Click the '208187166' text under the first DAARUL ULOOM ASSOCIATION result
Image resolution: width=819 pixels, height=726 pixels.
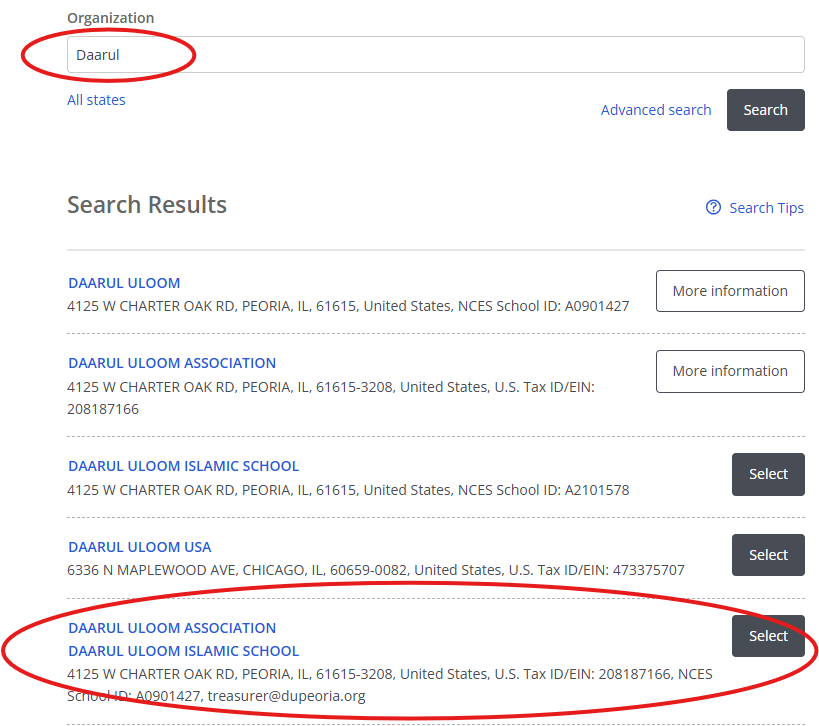pos(103,409)
